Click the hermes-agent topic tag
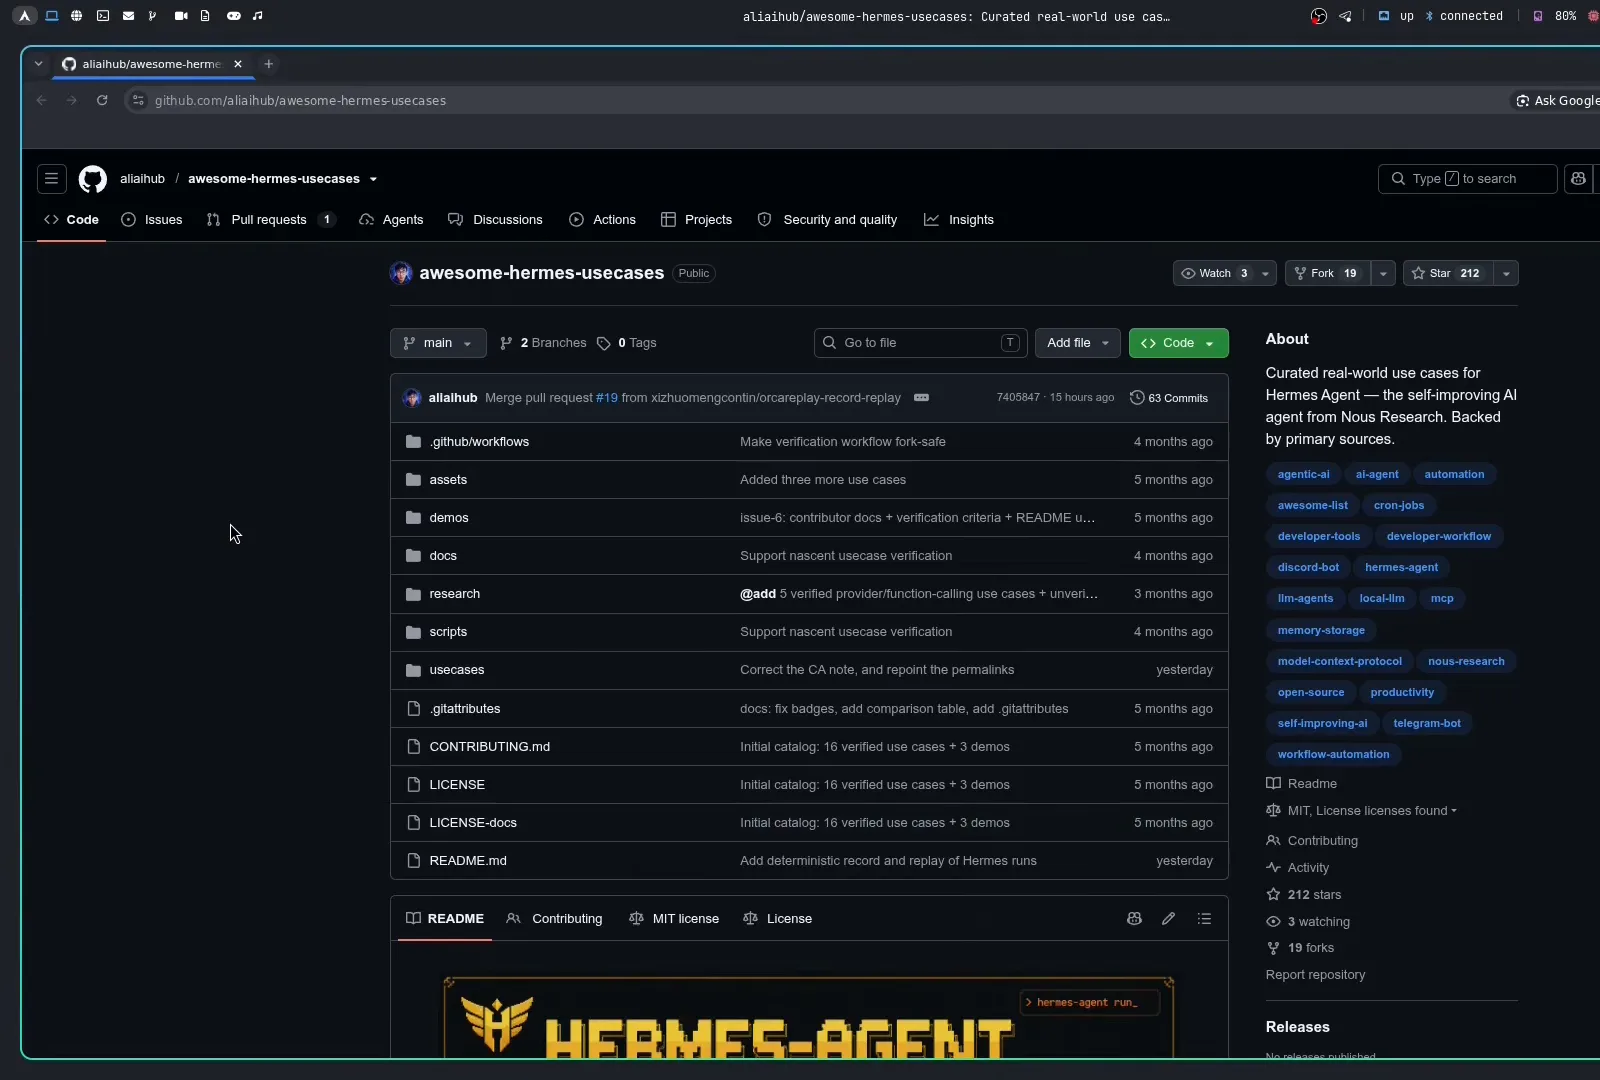Screen dimensions: 1600x1080 point(1401,567)
